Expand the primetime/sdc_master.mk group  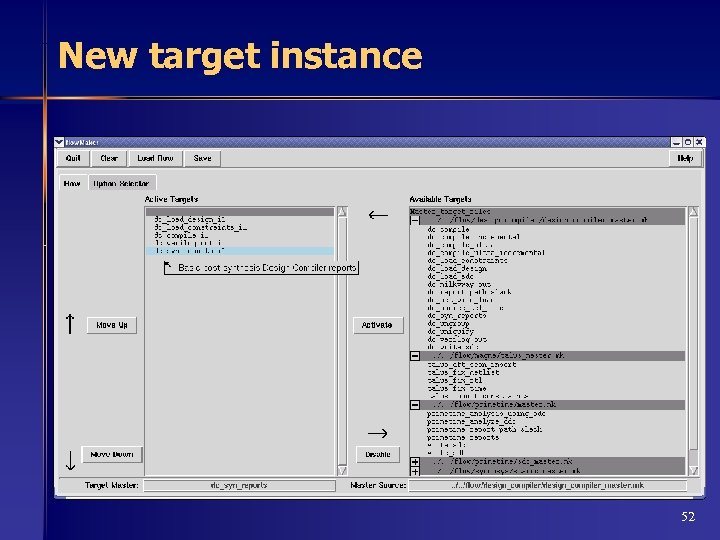(415, 462)
